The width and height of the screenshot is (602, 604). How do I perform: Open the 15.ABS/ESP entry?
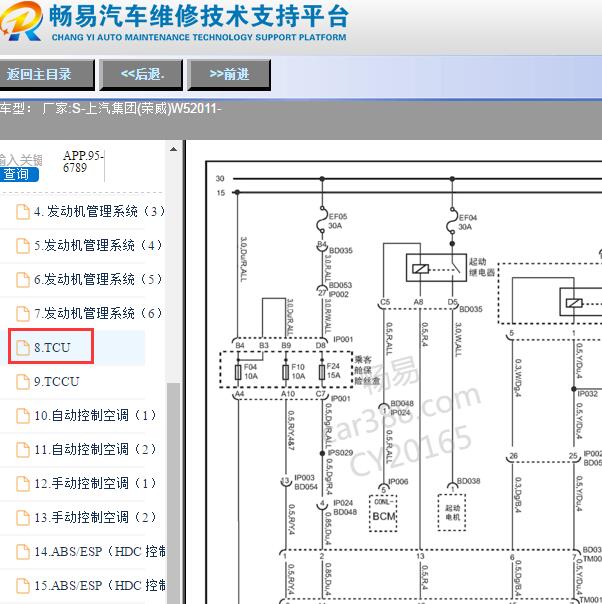coord(100,585)
